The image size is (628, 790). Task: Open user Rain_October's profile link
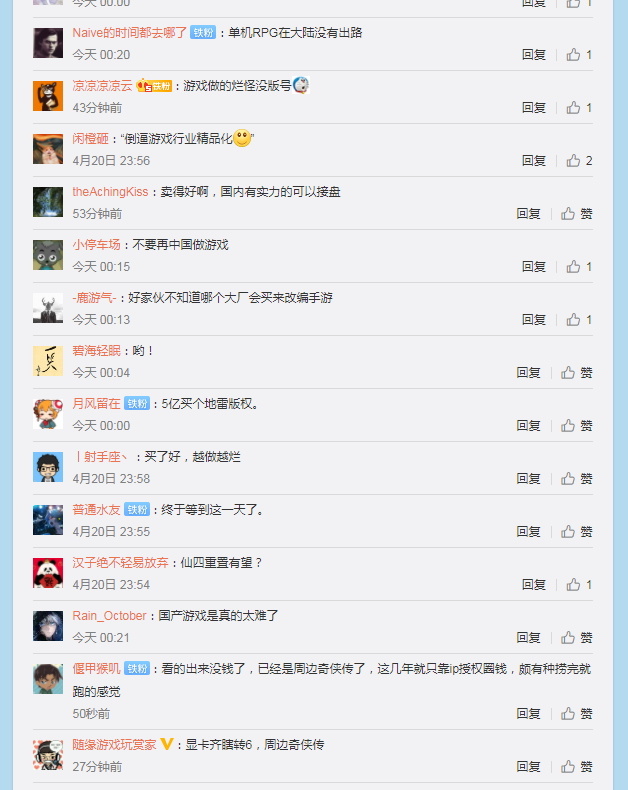(109, 616)
